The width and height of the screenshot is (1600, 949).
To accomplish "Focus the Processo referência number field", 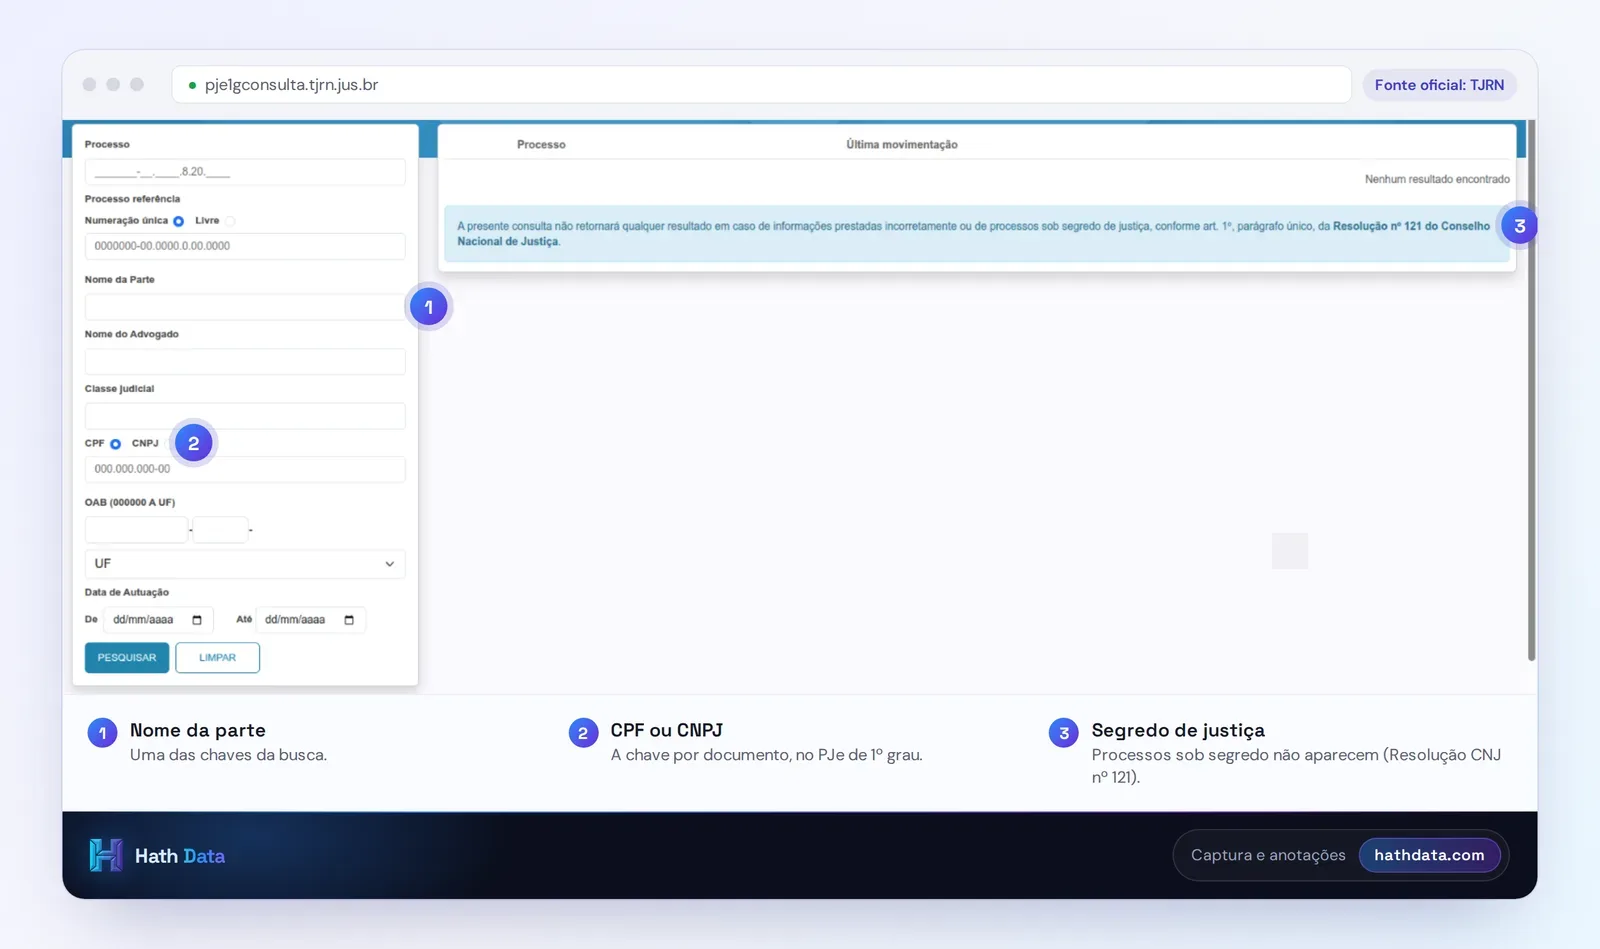I will (x=245, y=246).
